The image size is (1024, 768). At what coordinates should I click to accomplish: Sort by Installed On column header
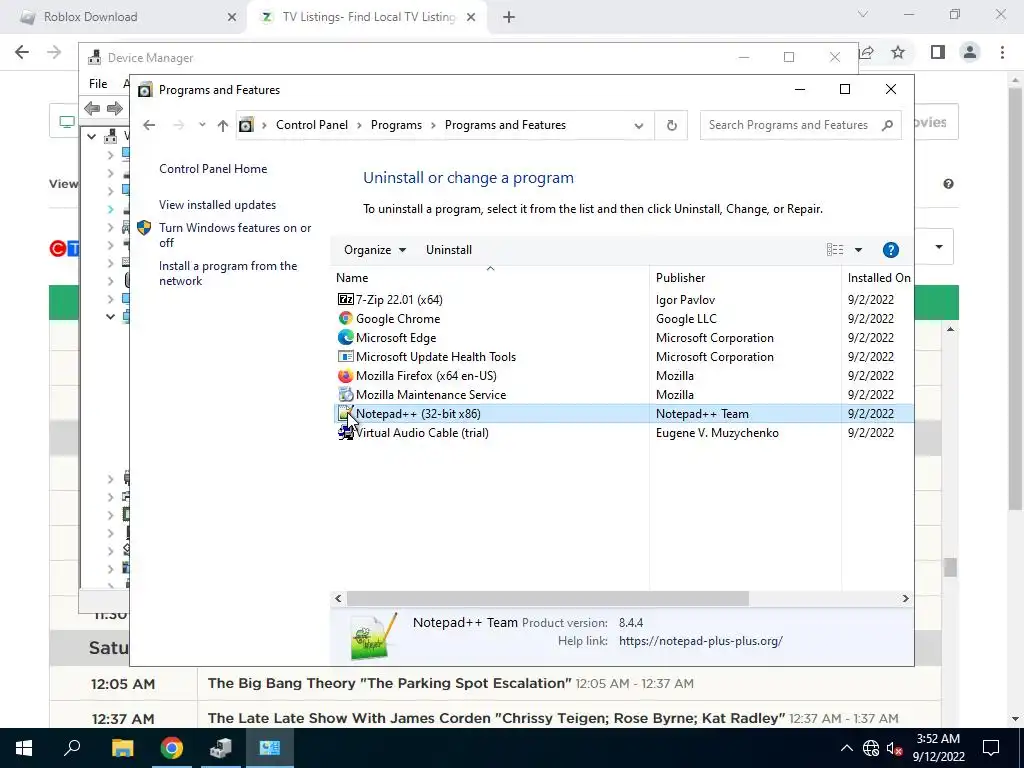[878, 278]
